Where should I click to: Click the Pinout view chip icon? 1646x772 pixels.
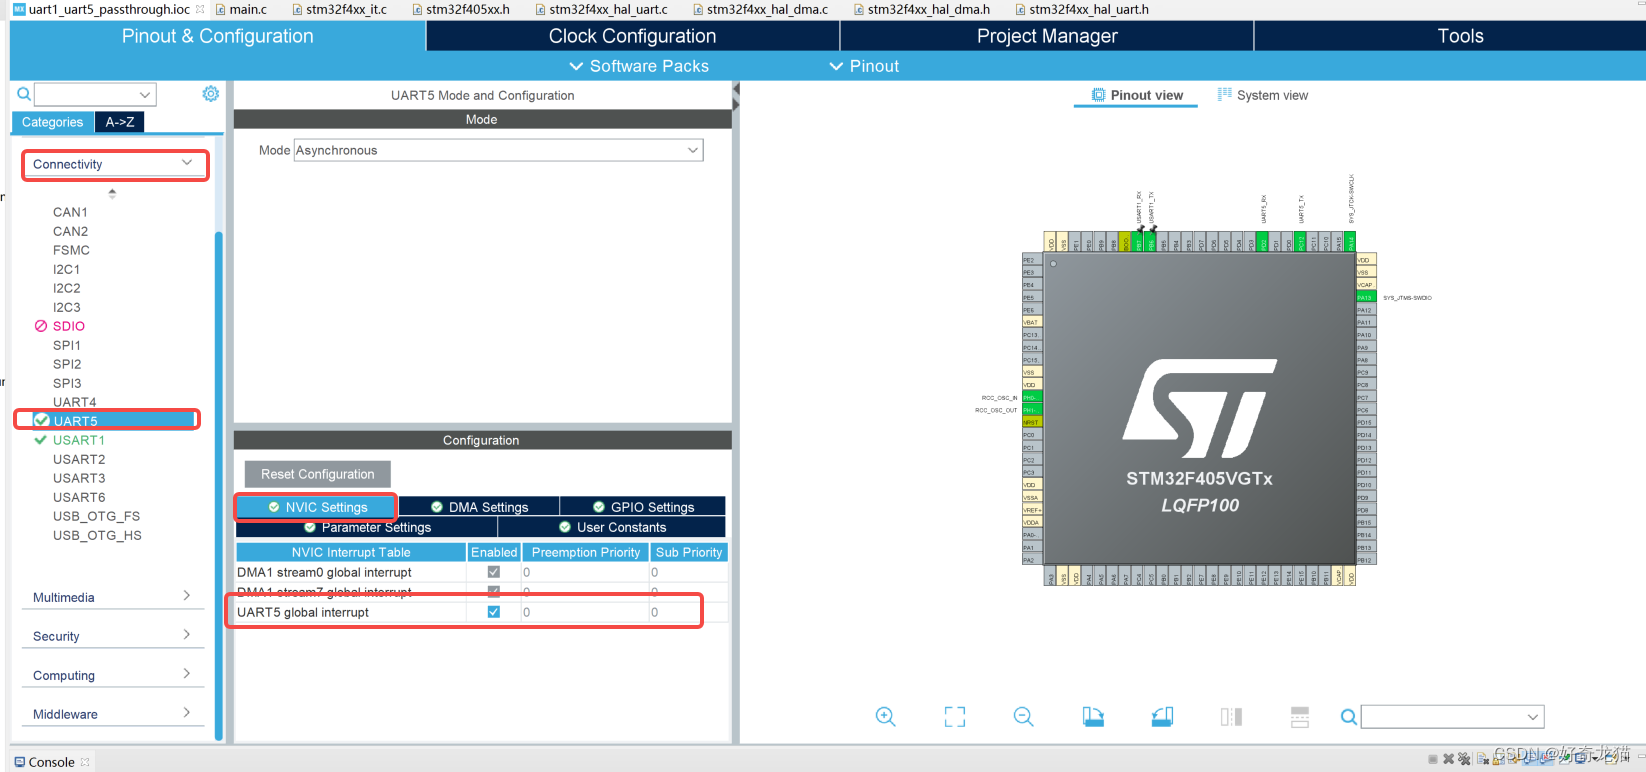1099,95
